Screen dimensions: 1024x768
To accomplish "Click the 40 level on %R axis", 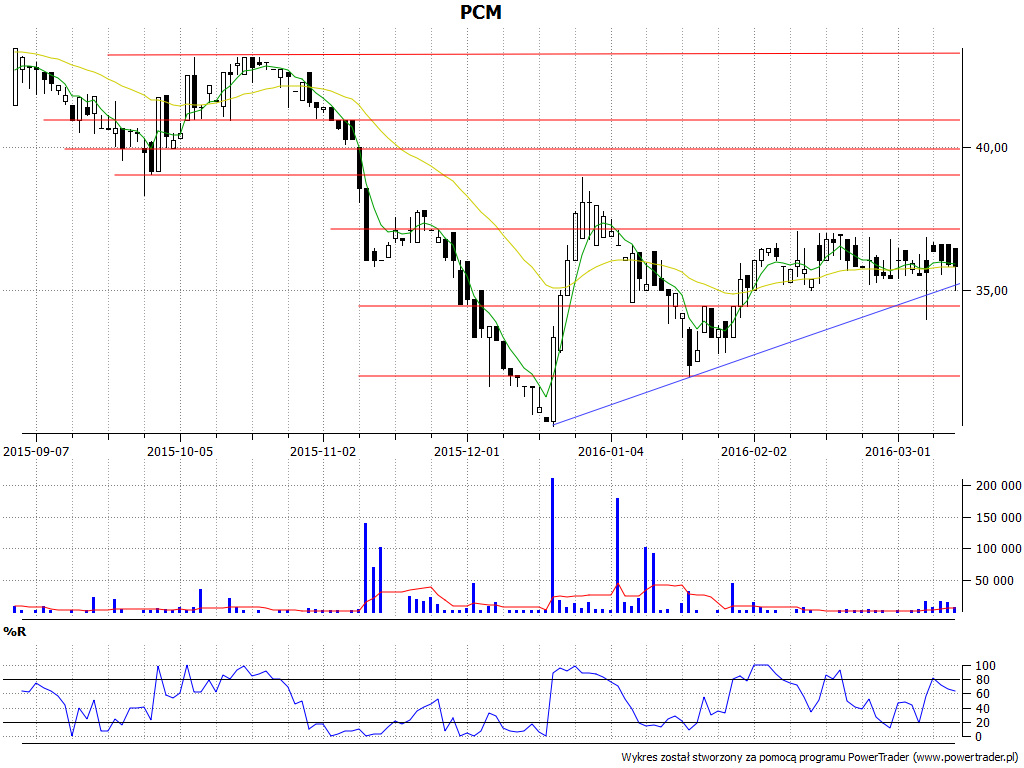I will click(x=985, y=709).
